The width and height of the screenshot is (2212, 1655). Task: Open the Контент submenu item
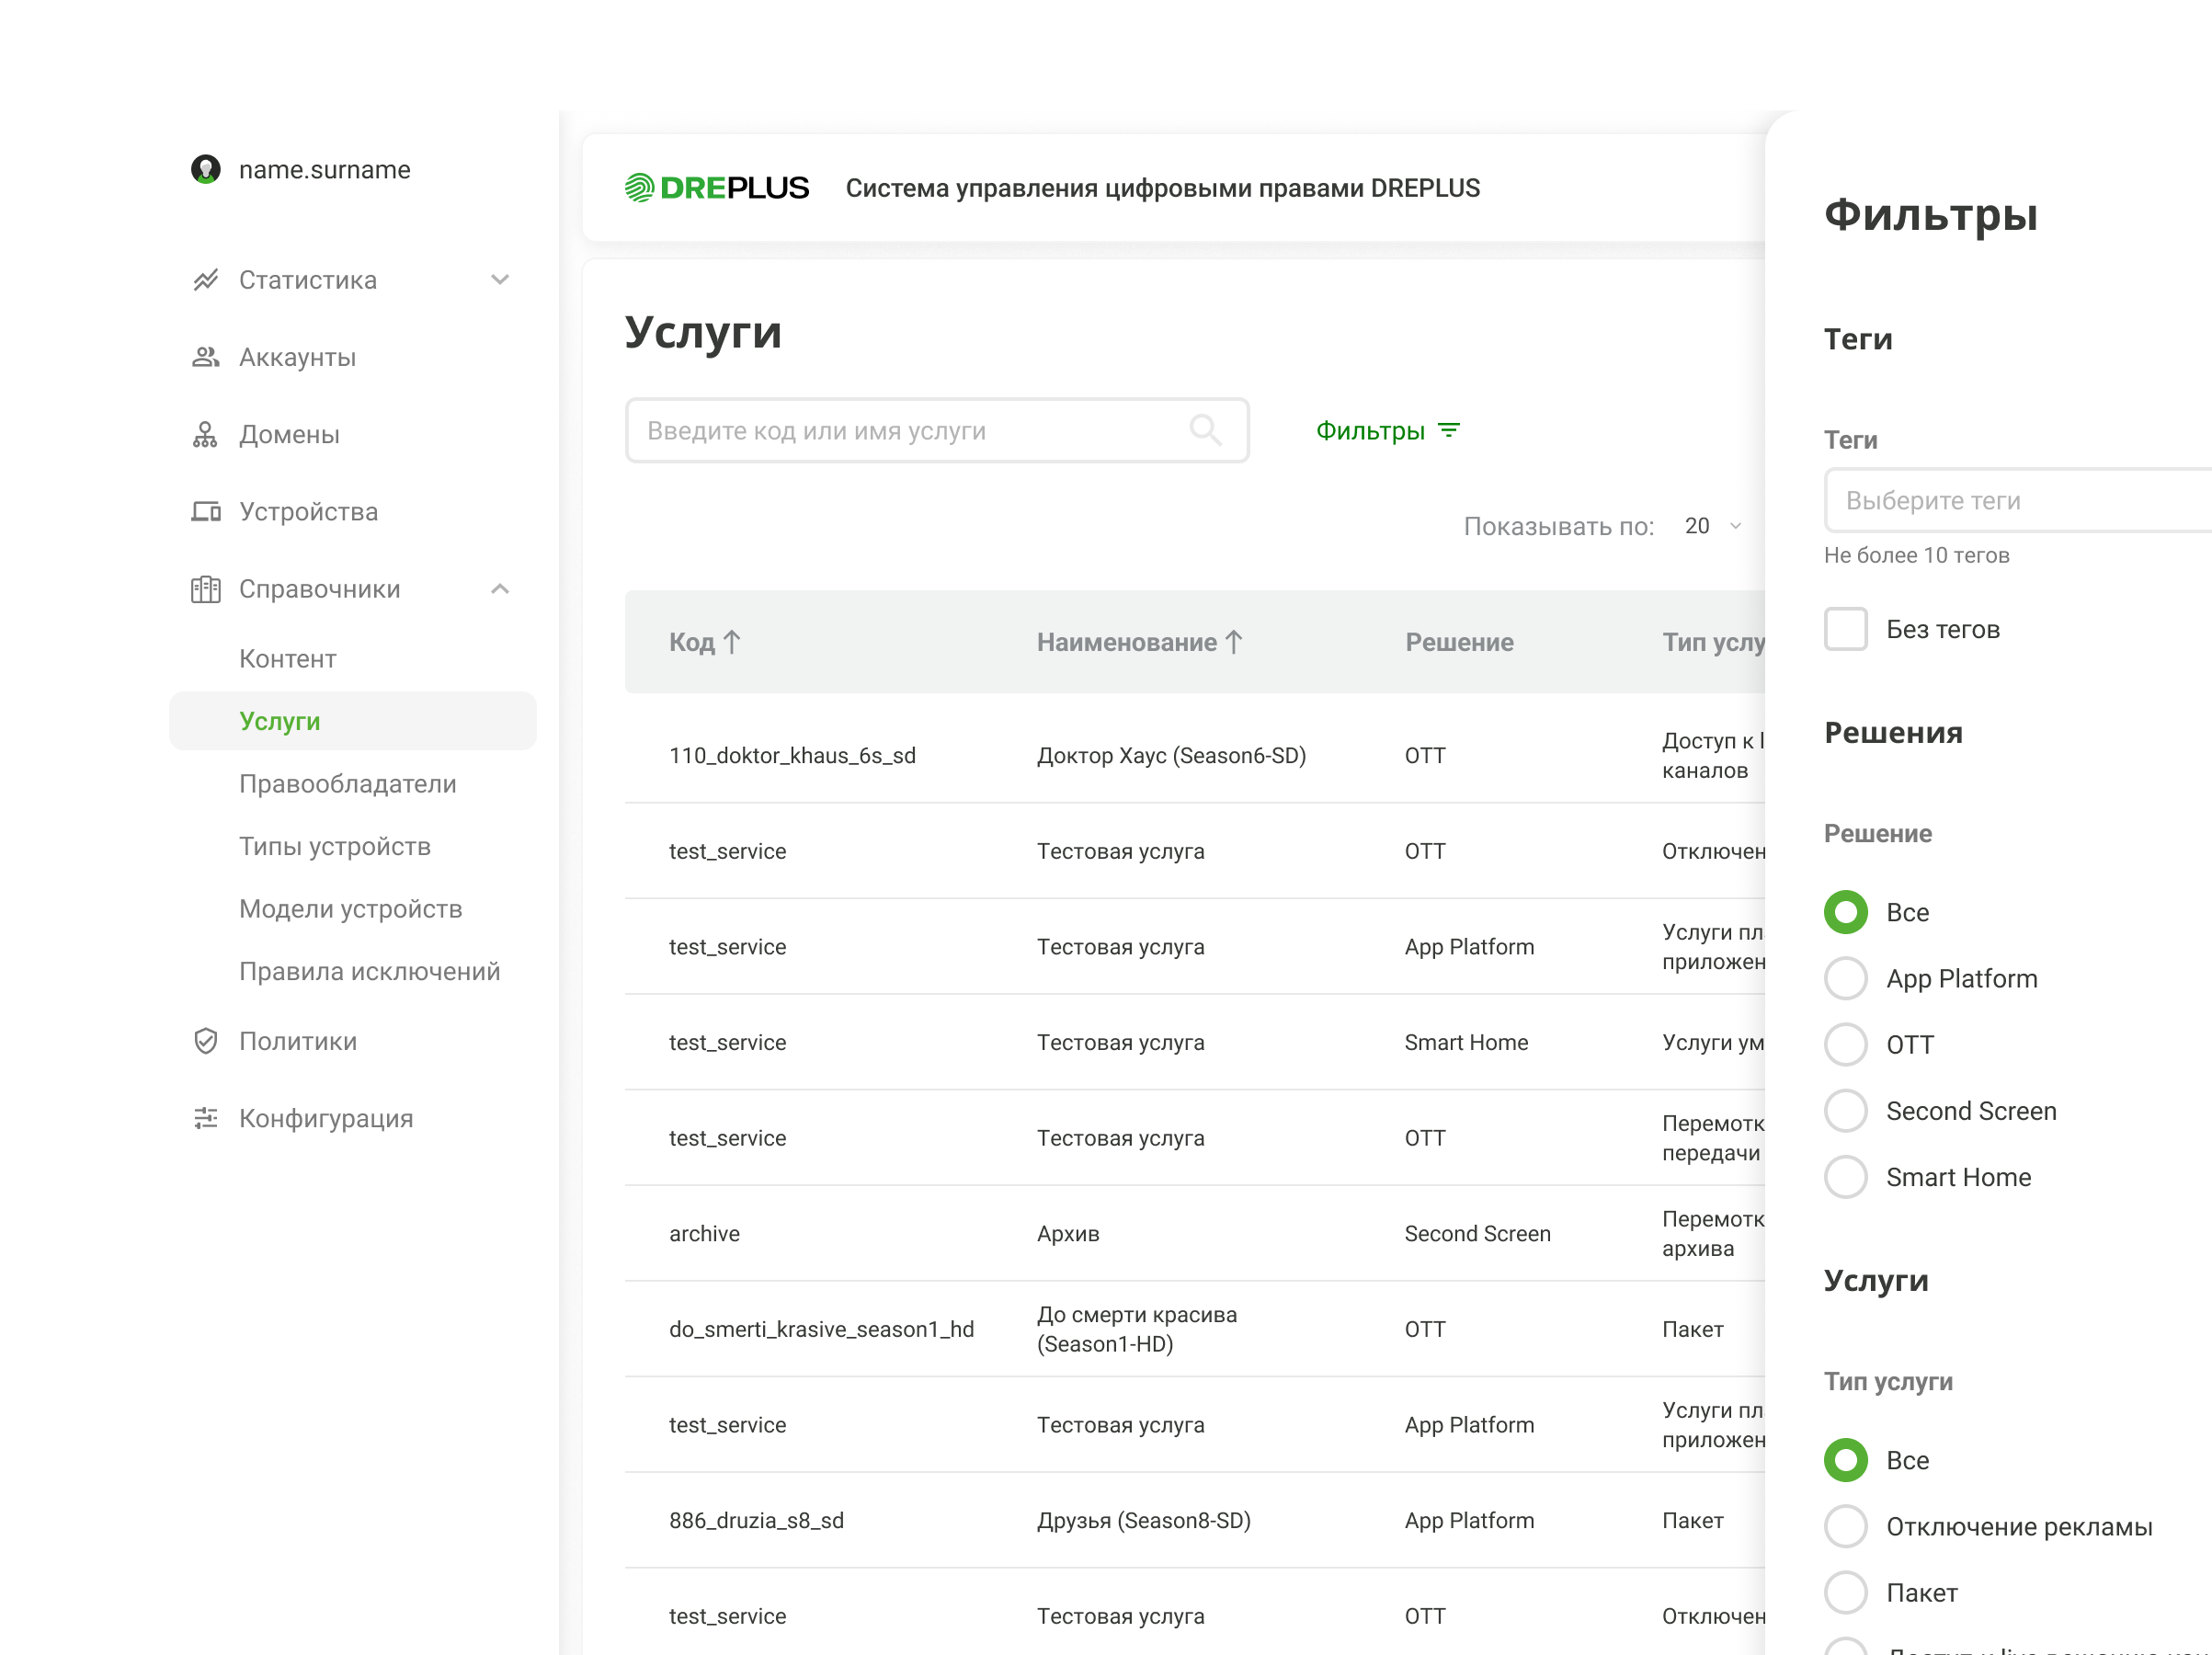click(x=288, y=659)
